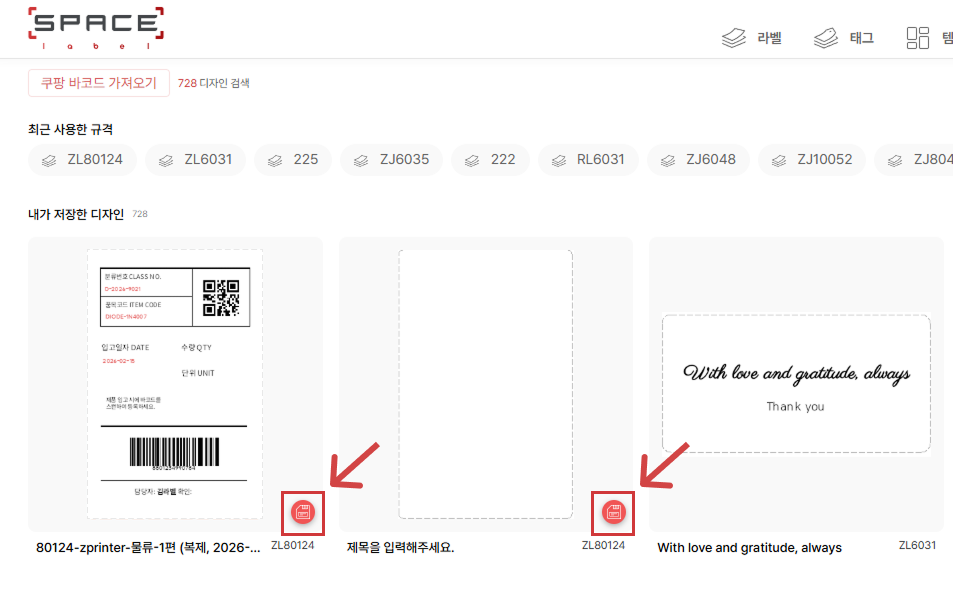Click the SPACE label logo
This screenshot has width=953, height=593.
[x=96, y=28]
